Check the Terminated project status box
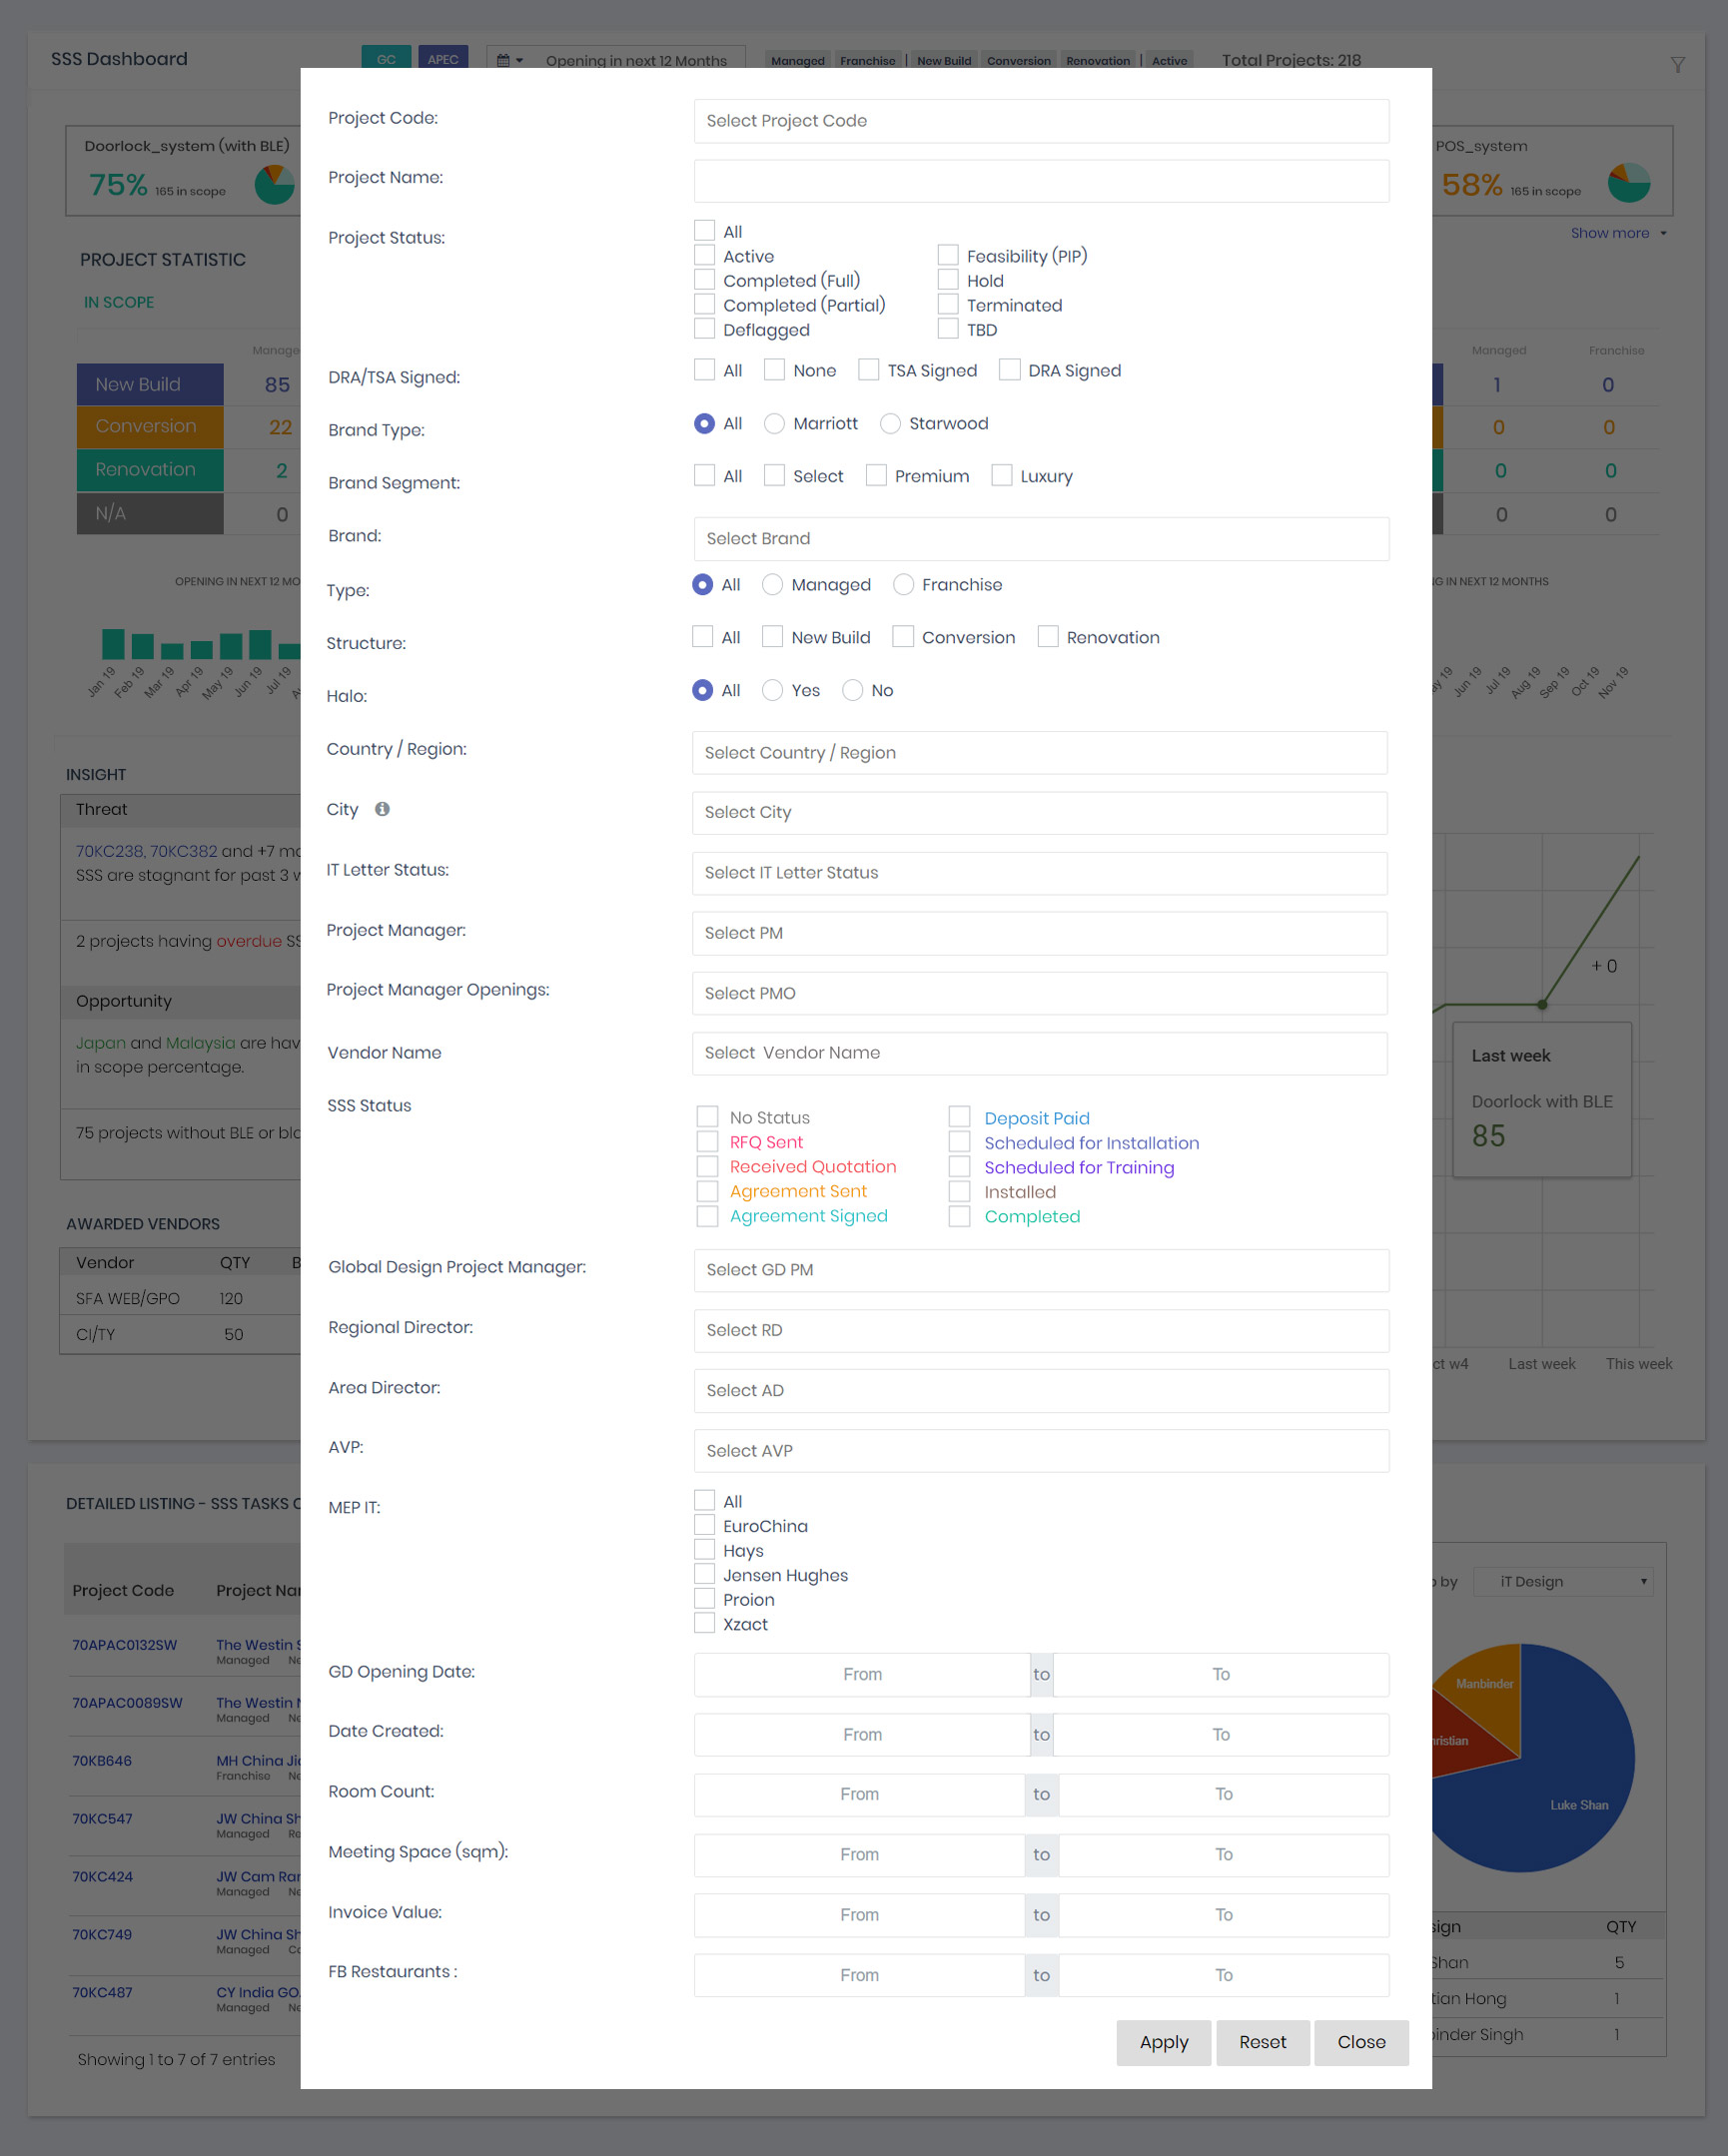Image resolution: width=1728 pixels, height=2156 pixels. [948, 305]
